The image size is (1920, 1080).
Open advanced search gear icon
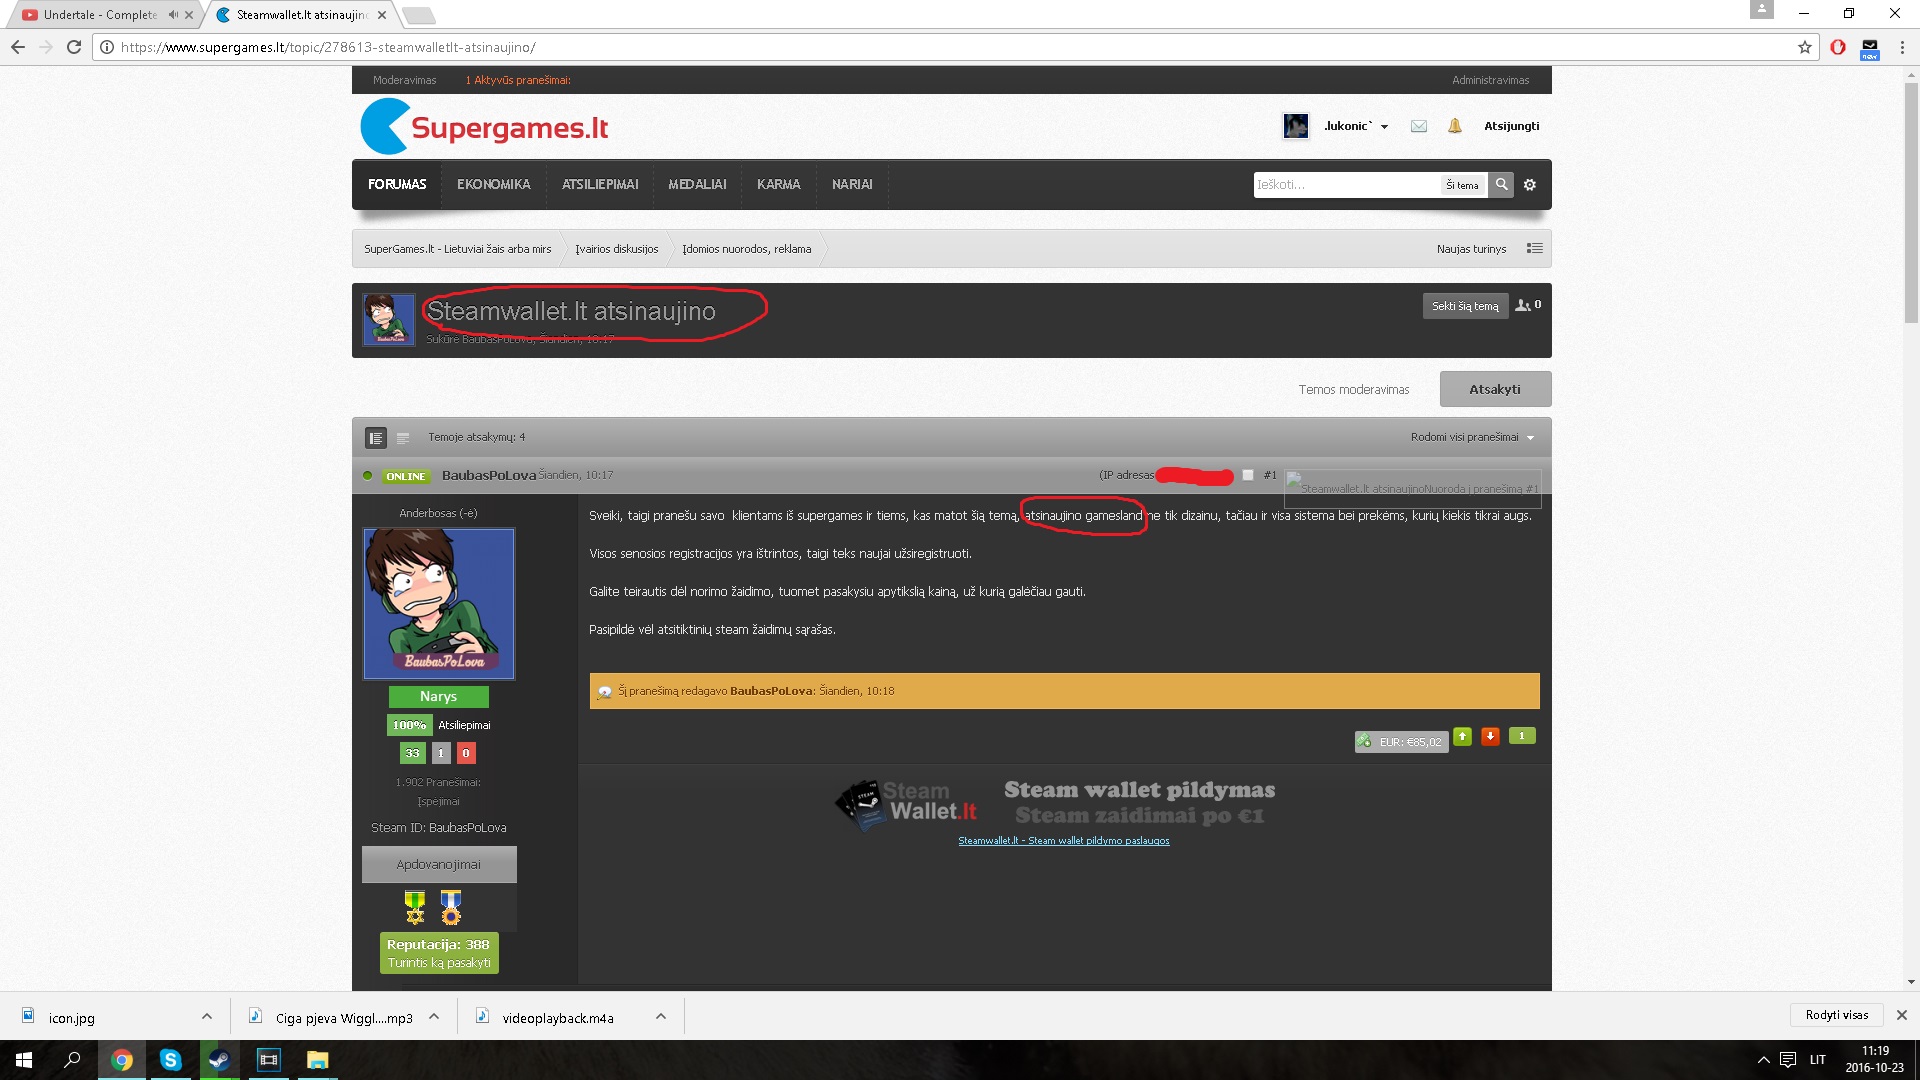pos(1530,185)
